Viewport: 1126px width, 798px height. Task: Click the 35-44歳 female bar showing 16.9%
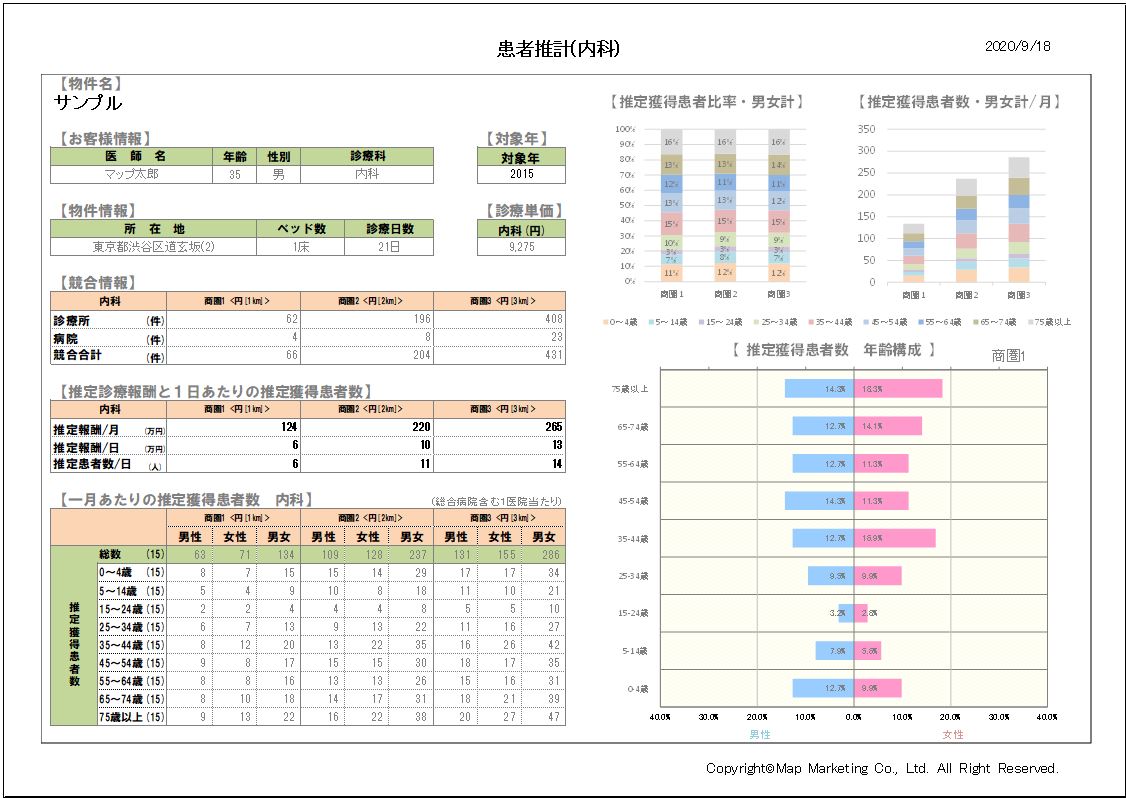895,538
